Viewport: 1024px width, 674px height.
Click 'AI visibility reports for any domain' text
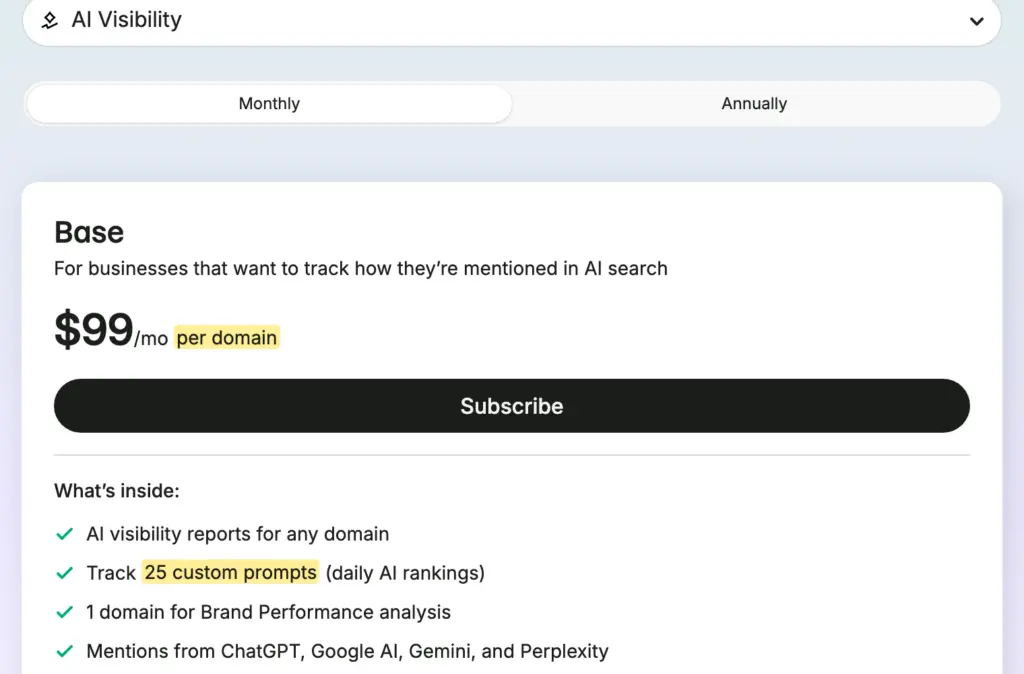(238, 534)
